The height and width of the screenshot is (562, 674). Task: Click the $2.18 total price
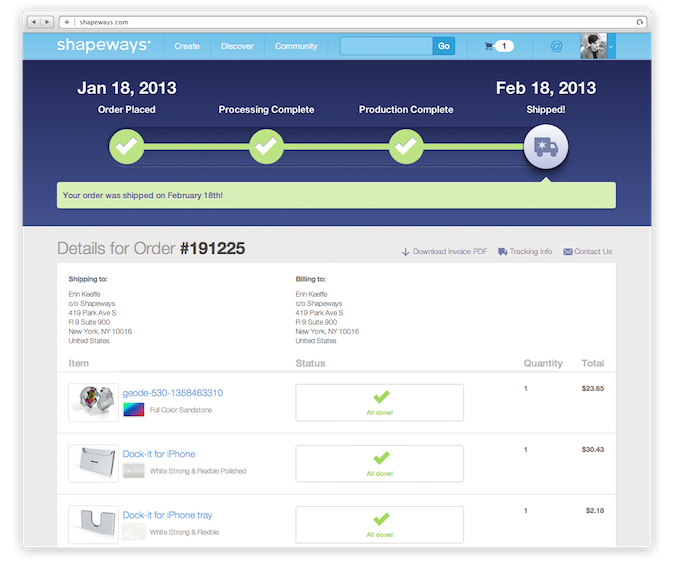pos(595,510)
